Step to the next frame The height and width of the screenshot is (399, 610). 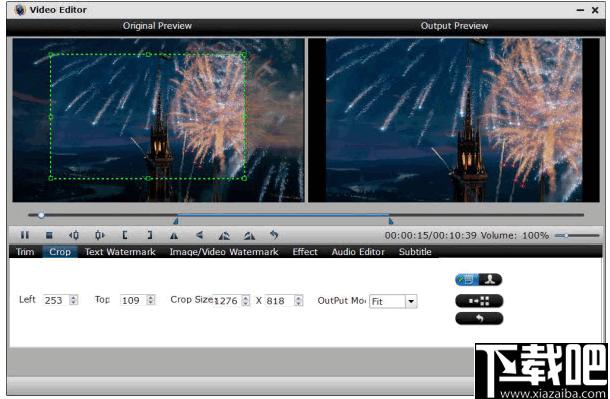(x=100, y=235)
